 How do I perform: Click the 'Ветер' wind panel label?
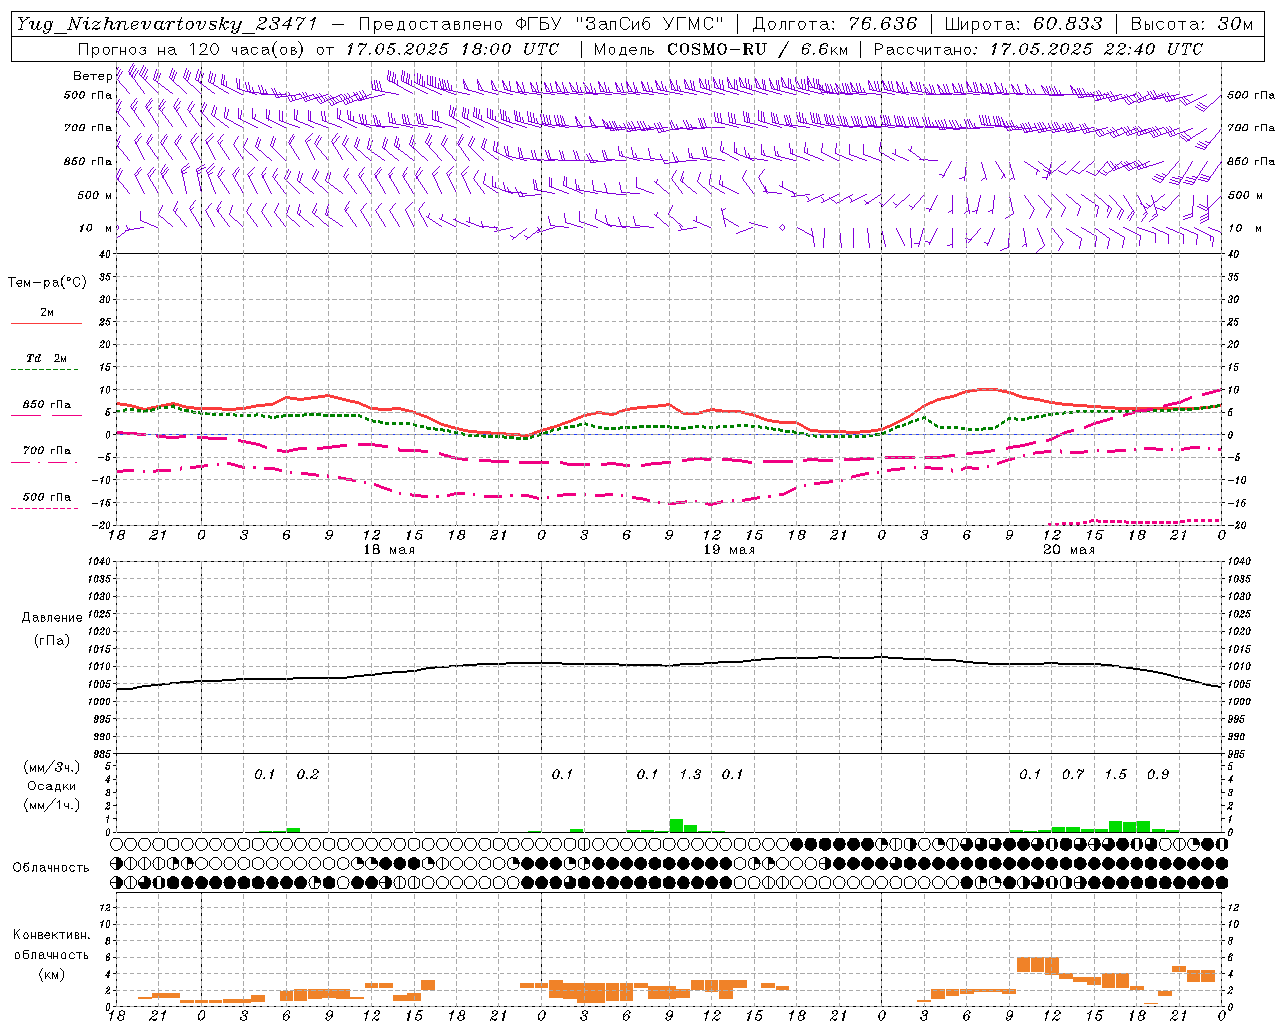click(x=93, y=76)
